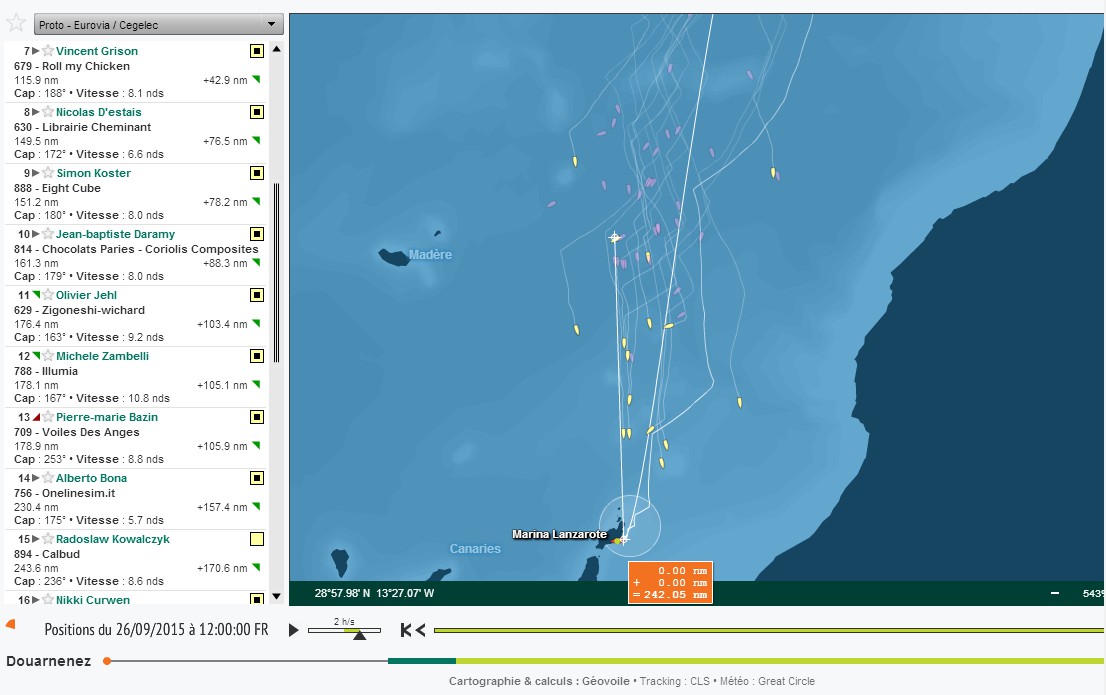
Task: Click the orange distance measurement box
Action: tap(670, 583)
